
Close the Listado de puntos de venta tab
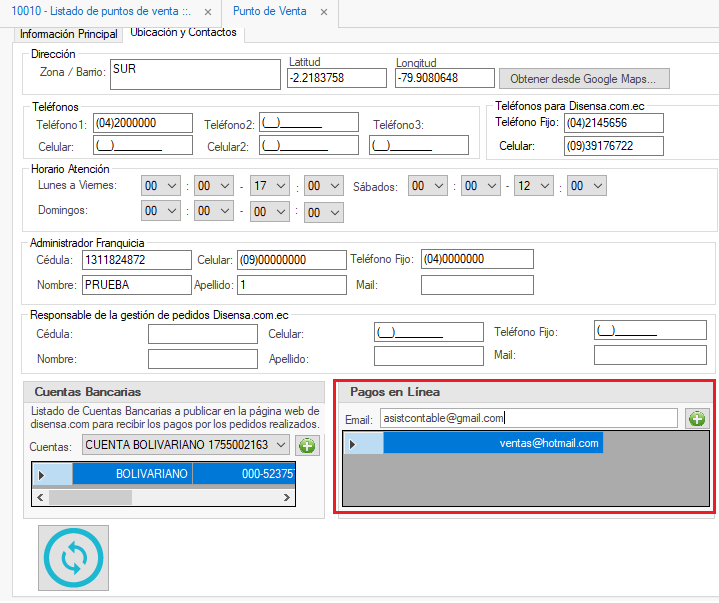(x=207, y=12)
